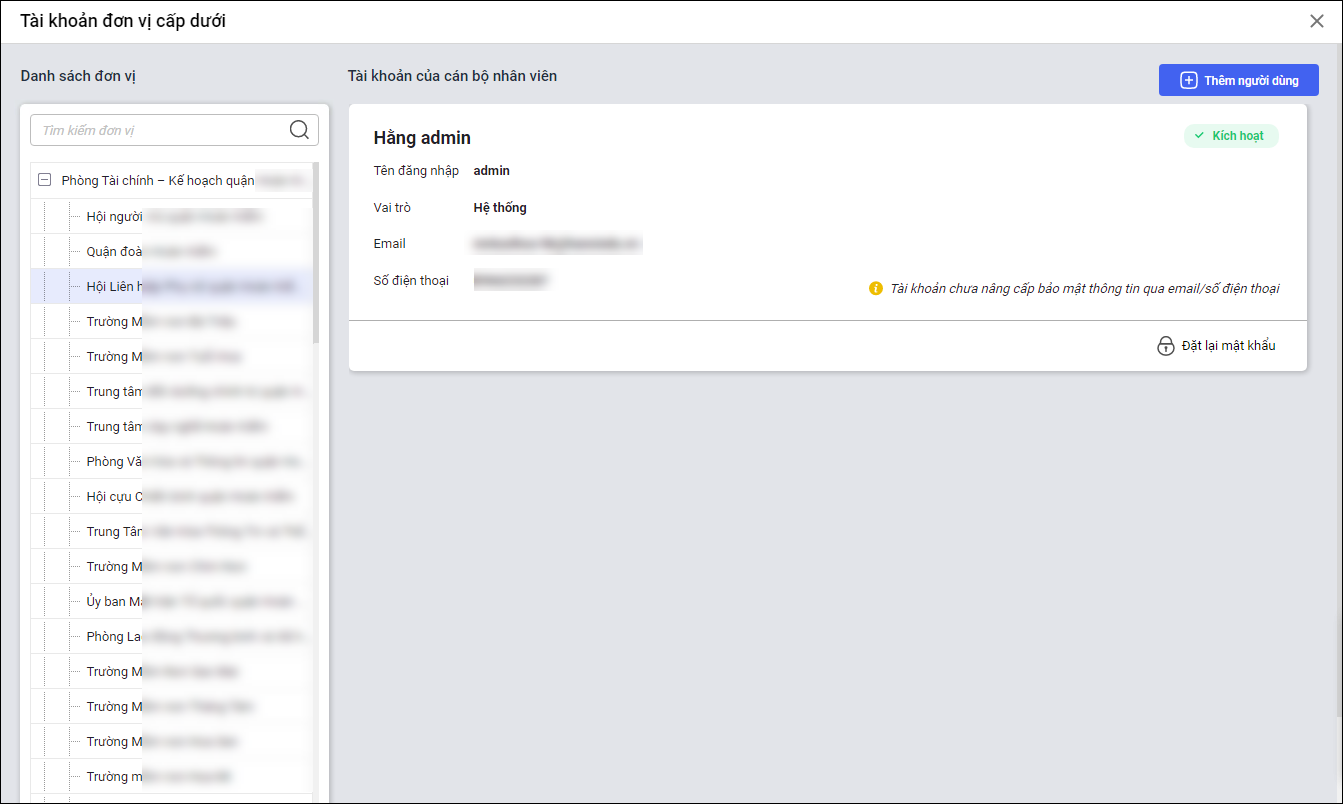Select the Hội cựu C... unit
This screenshot has height=804, width=1343.
tap(114, 496)
